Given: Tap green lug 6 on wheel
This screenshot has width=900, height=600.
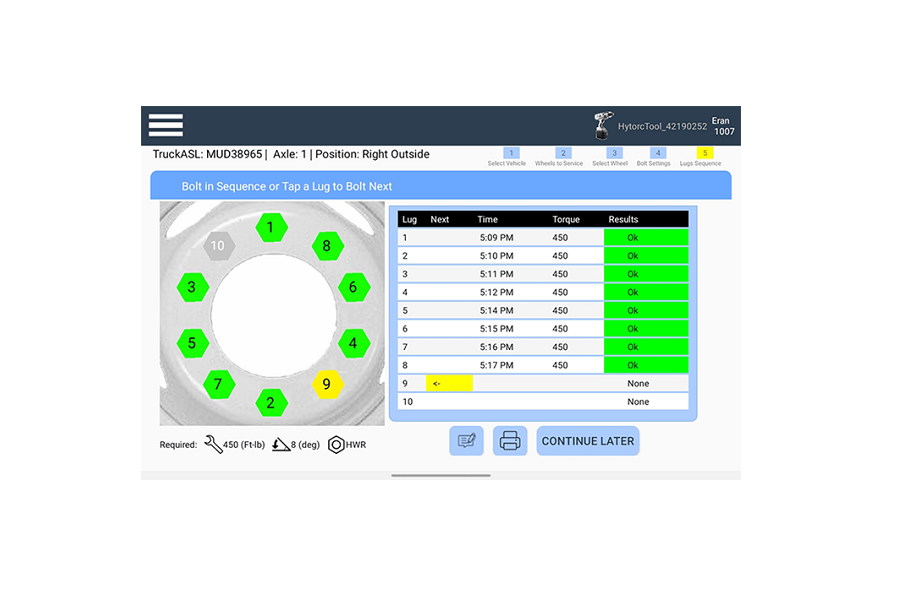Looking at the screenshot, I should pos(352,288).
